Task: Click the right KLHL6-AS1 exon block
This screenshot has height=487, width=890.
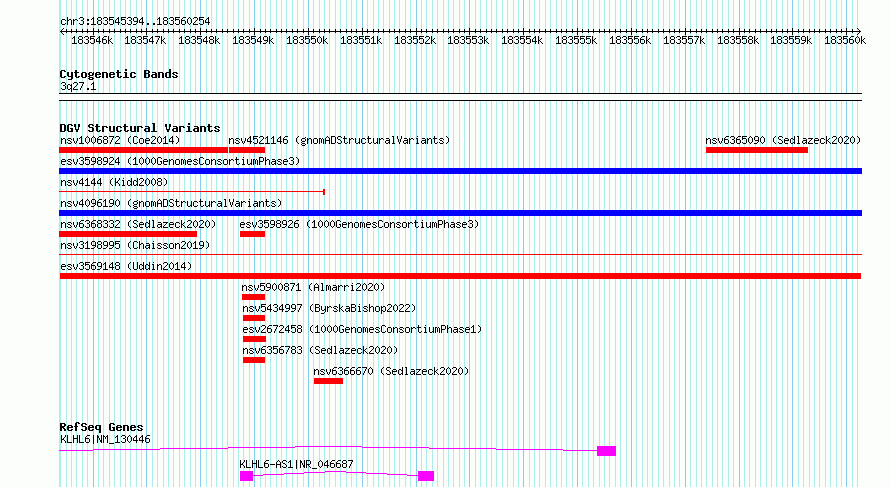Action: (426, 476)
